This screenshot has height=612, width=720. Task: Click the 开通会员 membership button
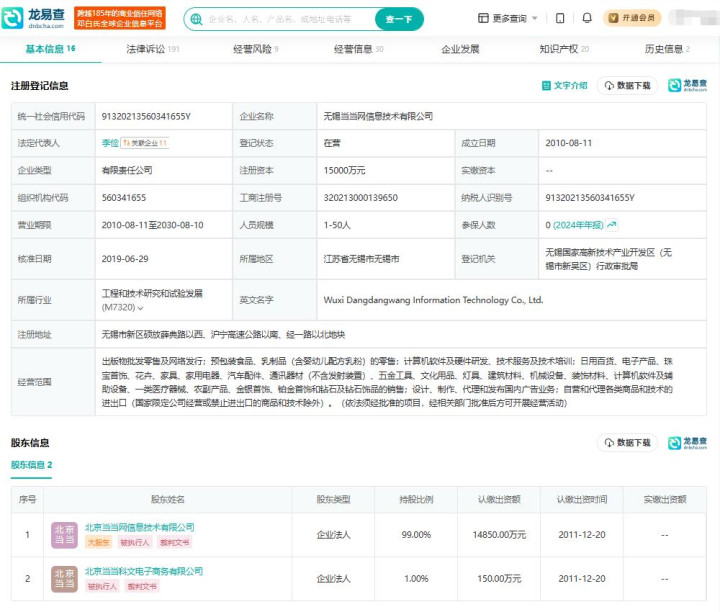(633, 18)
